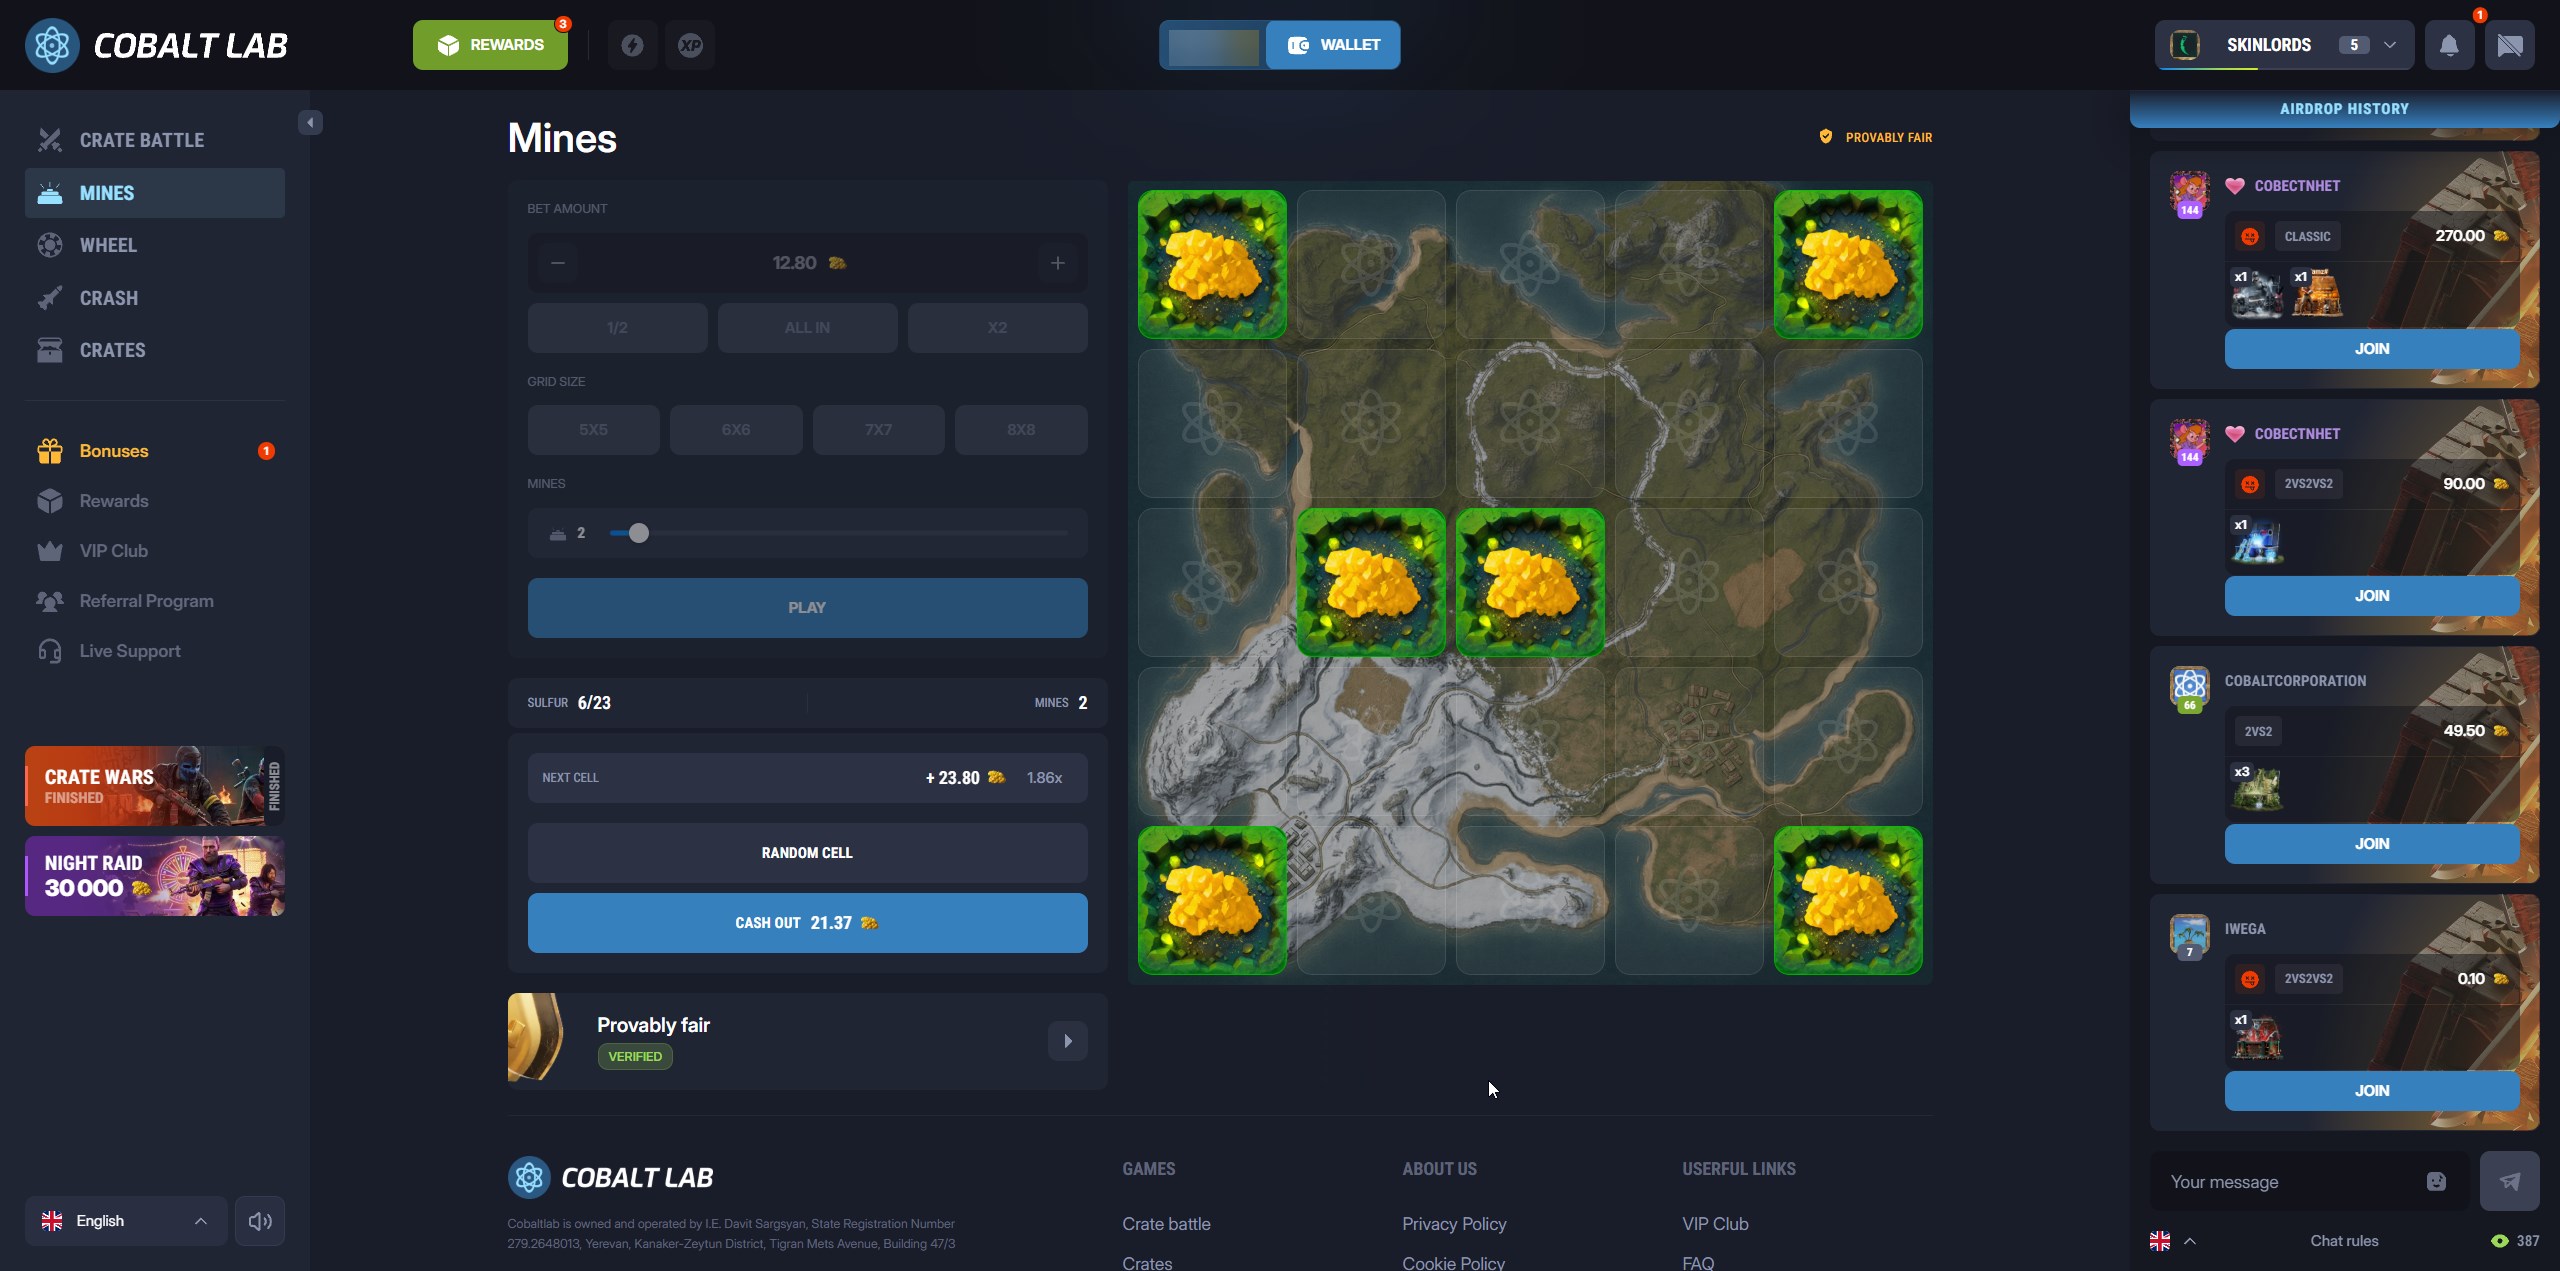Toggle the sound speaker icon
This screenshot has width=2560, height=1271.
[260, 1221]
